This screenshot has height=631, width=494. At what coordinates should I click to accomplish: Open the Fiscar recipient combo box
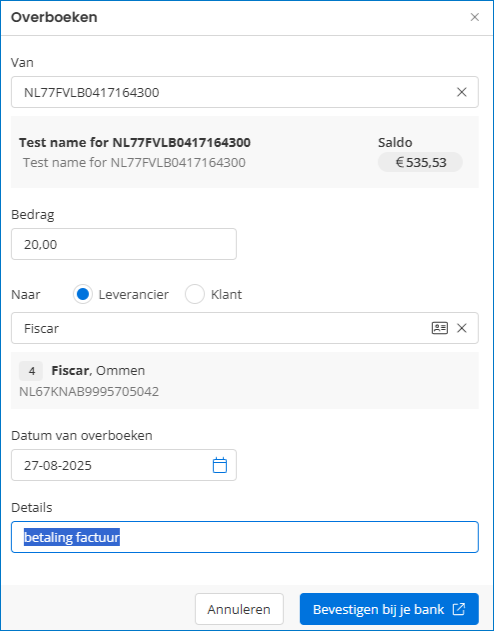(x=245, y=328)
